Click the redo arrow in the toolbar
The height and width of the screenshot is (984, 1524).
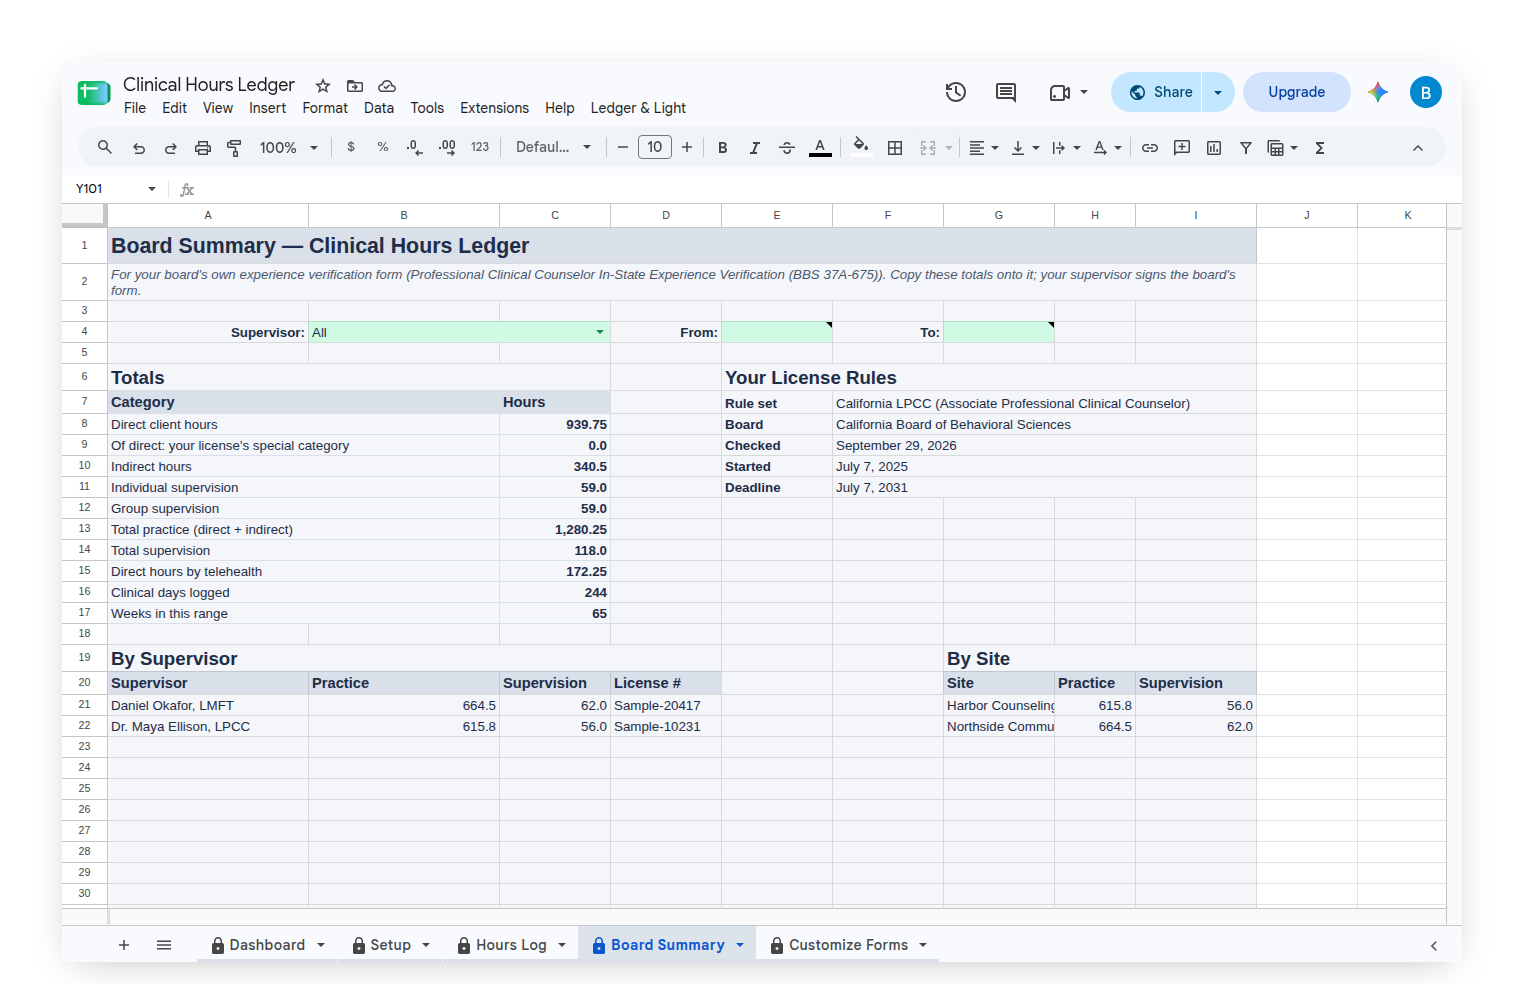click(x=171, y=148)
